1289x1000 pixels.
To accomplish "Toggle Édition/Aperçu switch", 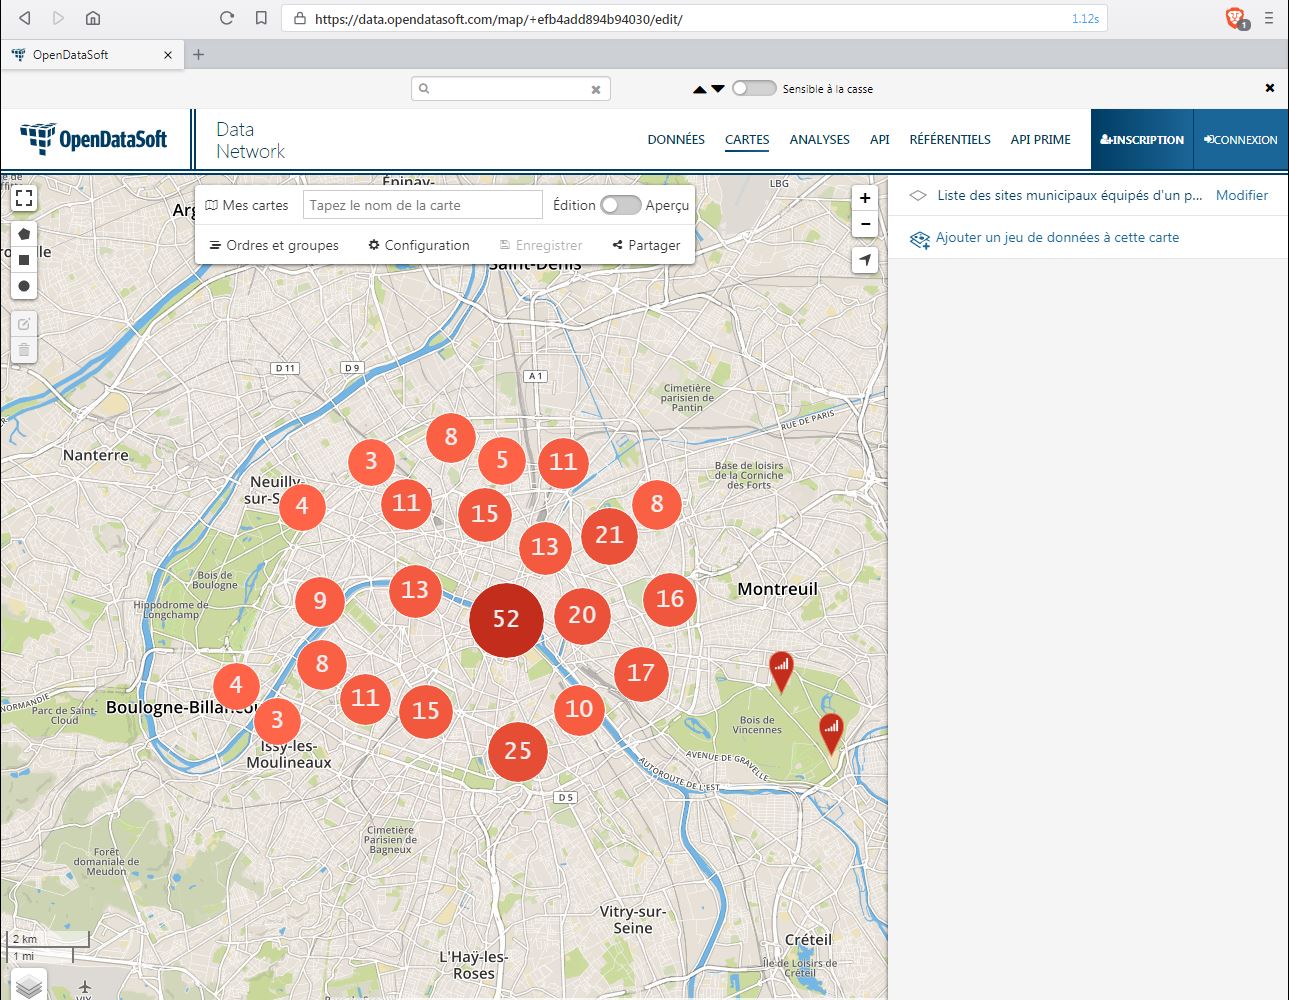I will 620,205.
